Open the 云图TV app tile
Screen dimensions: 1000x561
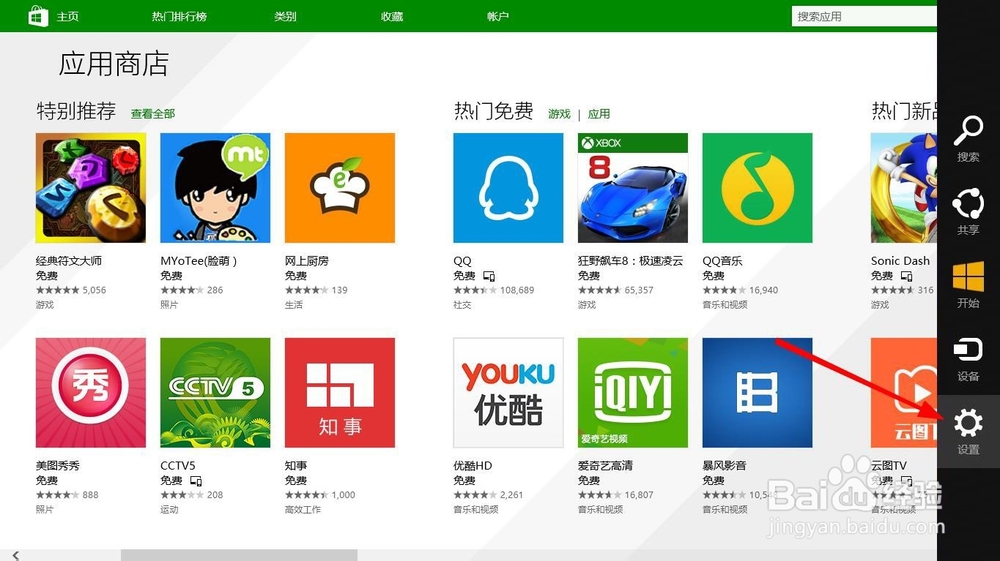(904, 393)
